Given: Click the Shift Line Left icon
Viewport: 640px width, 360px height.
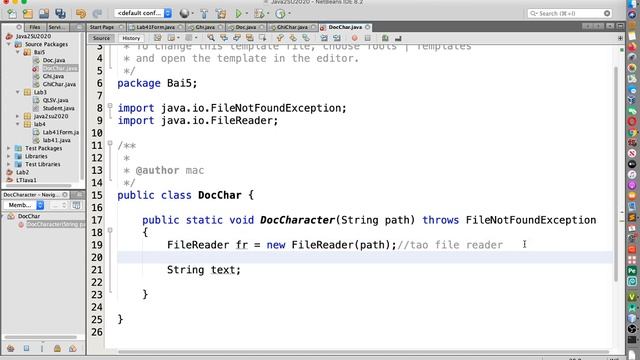Looking at the screenshot, I should tap(324, 38).
